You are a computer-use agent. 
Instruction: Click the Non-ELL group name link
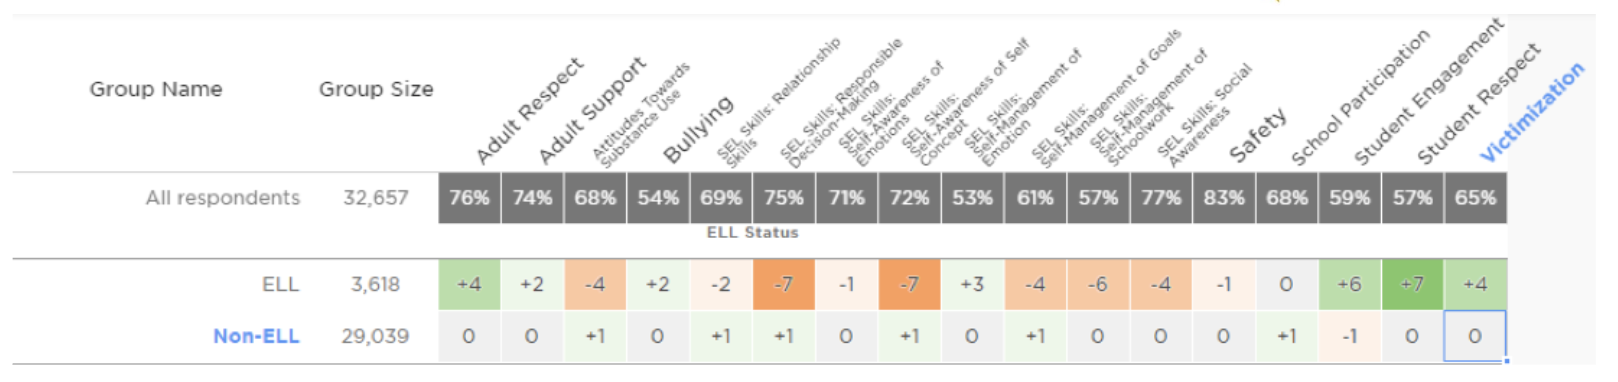256,337
